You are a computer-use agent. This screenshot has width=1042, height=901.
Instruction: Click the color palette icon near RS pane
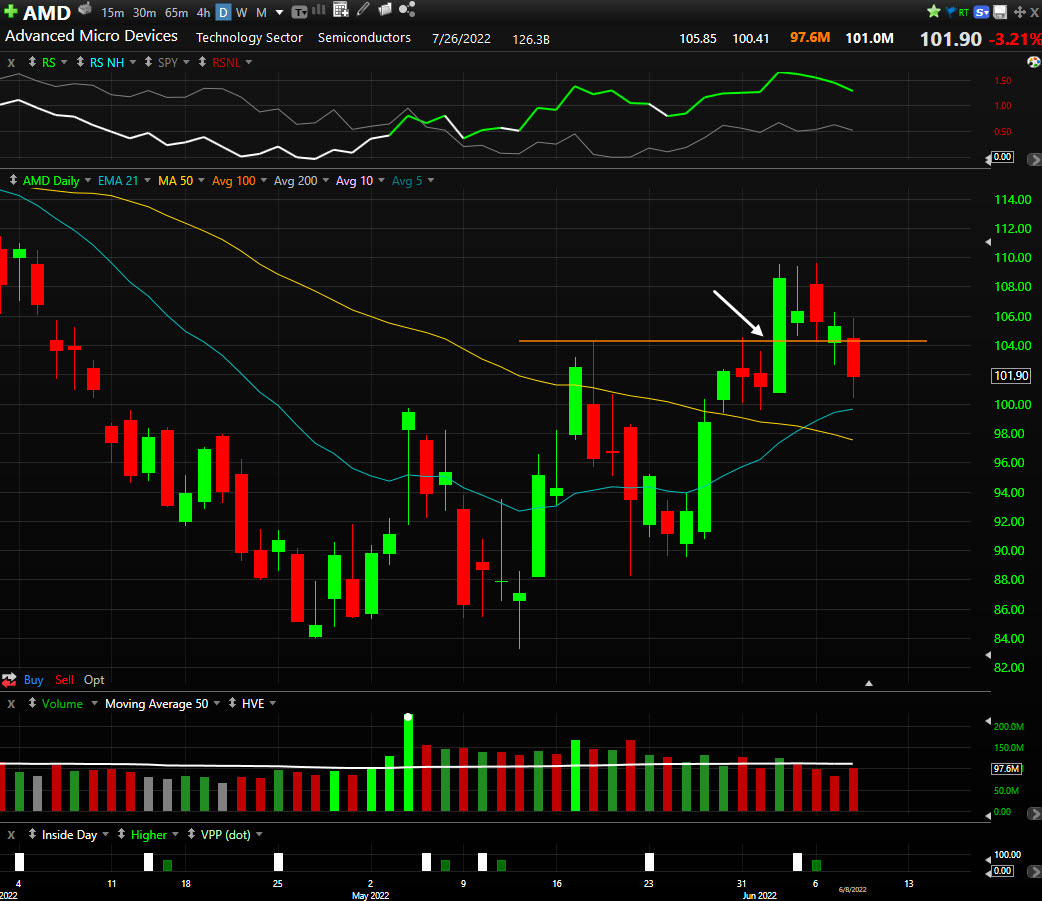pos(1033,62)
